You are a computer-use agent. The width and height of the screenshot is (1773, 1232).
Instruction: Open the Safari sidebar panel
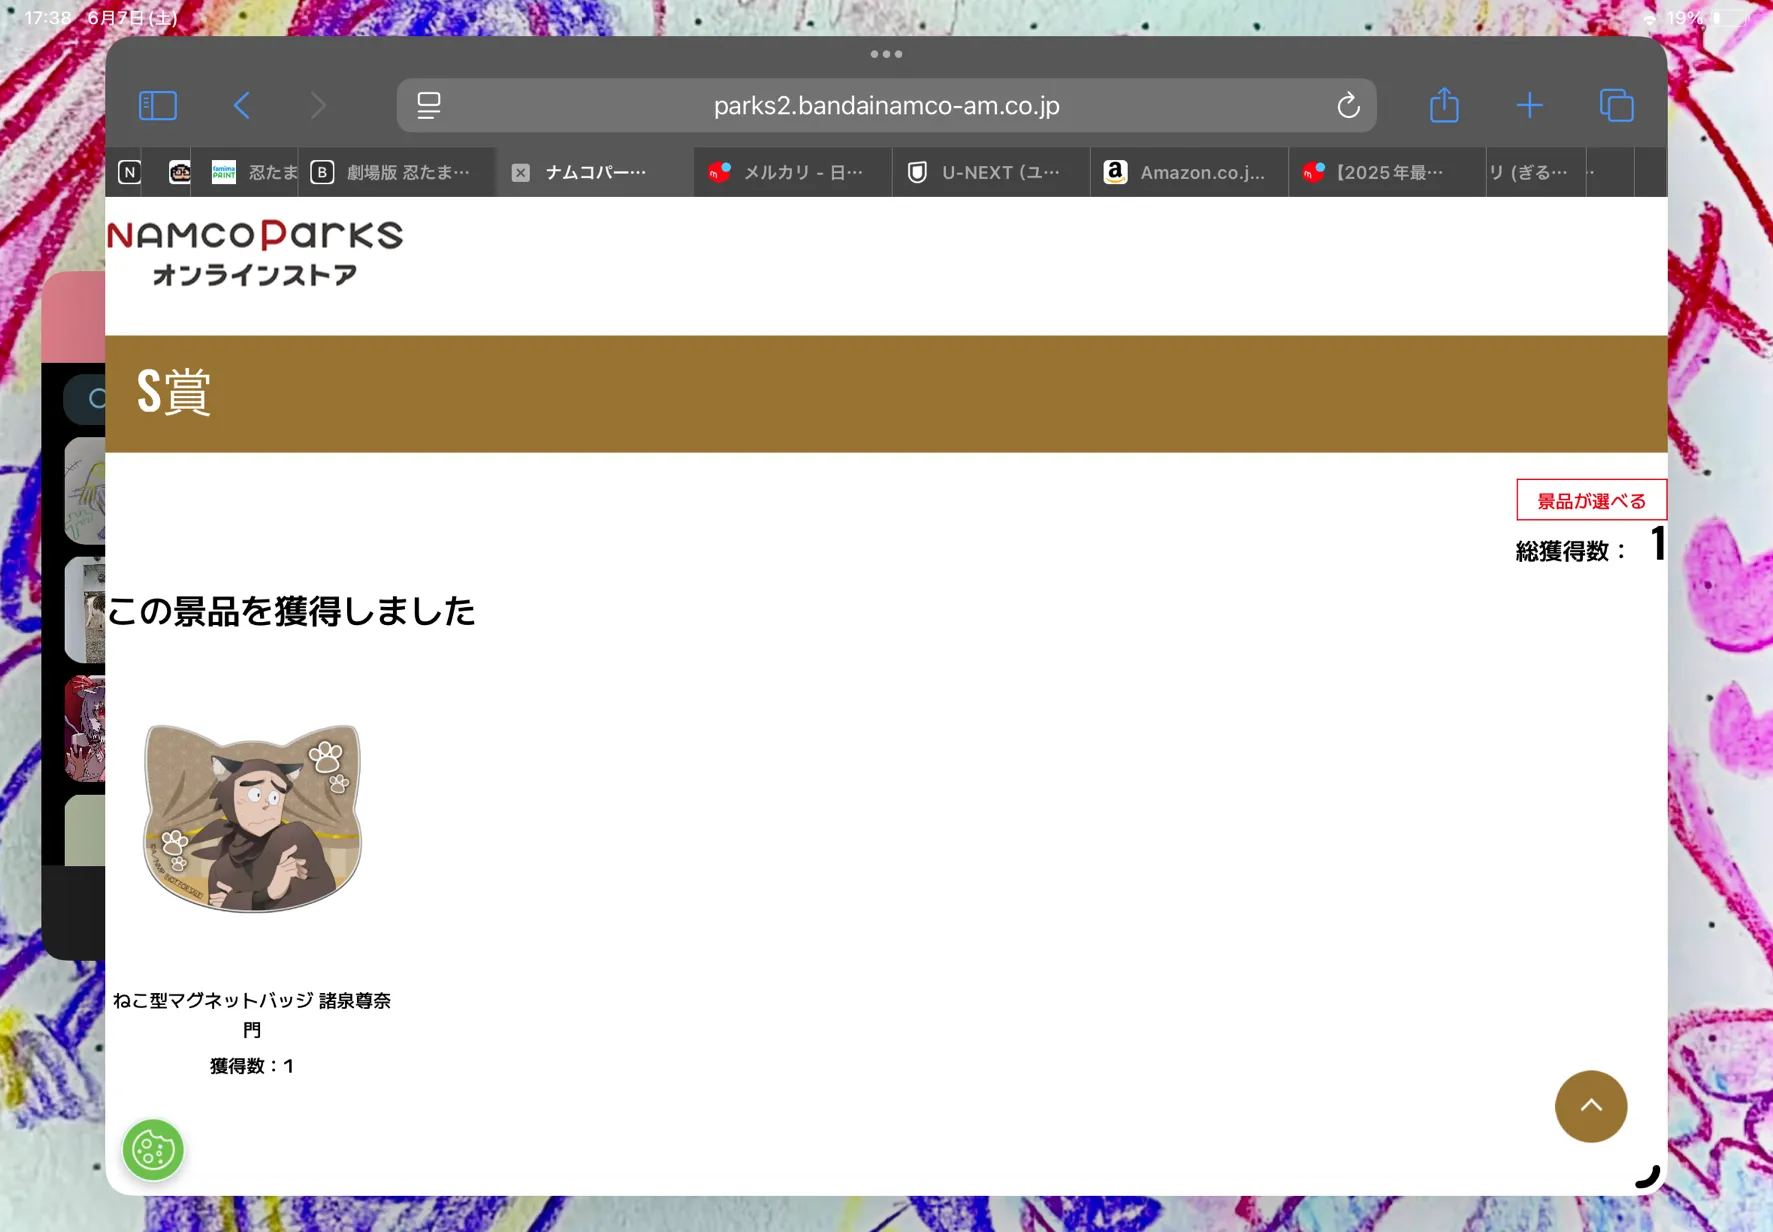pyautogui.click(x=158, y=105)
